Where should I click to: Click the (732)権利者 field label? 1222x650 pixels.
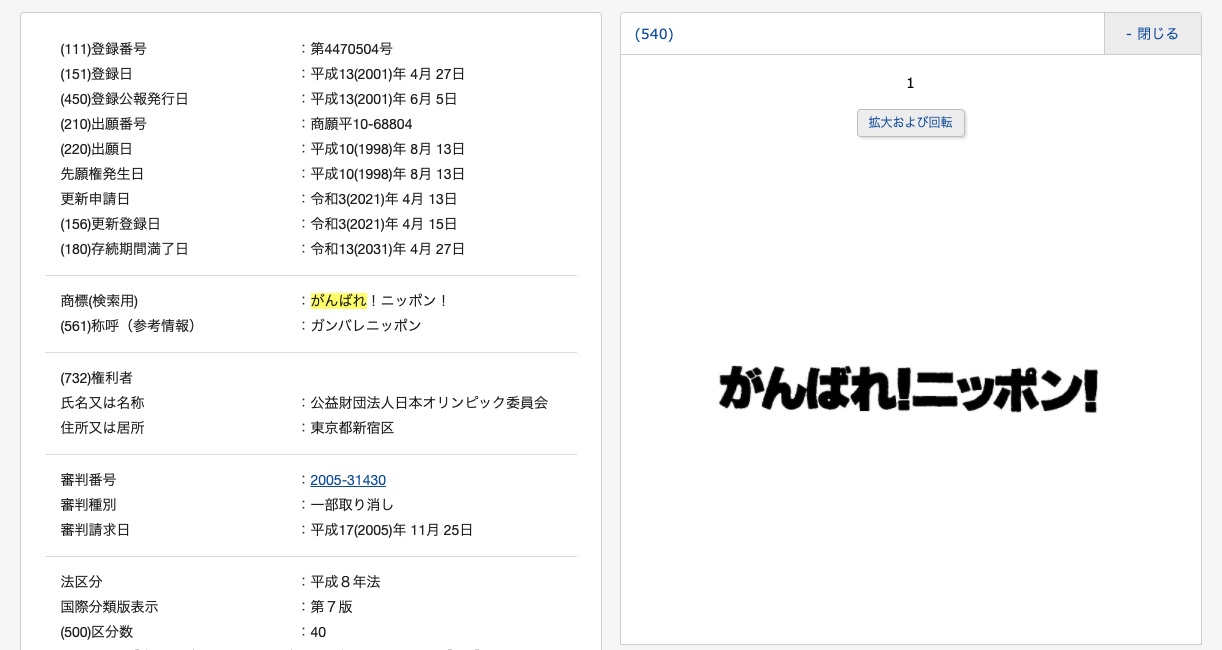(x=97, y=378)
